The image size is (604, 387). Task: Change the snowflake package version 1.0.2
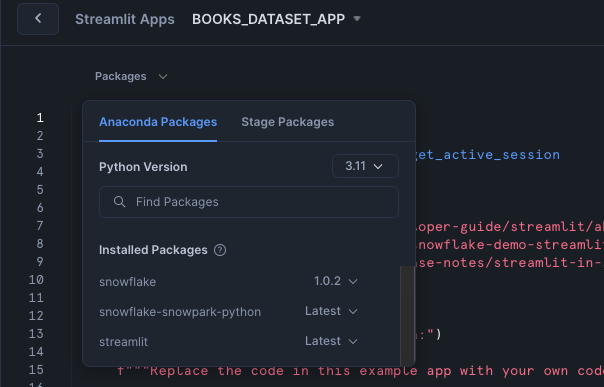[336, 281]
